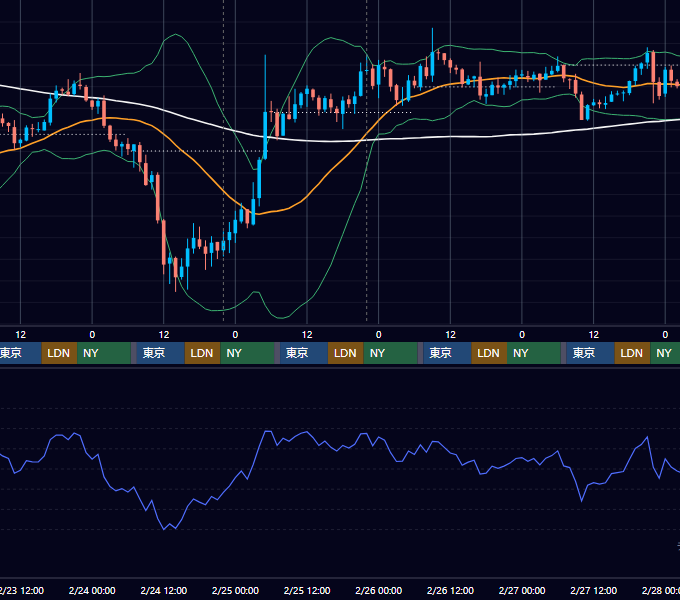Choose the NY session block after 2/27 LDN

[665, 353]
